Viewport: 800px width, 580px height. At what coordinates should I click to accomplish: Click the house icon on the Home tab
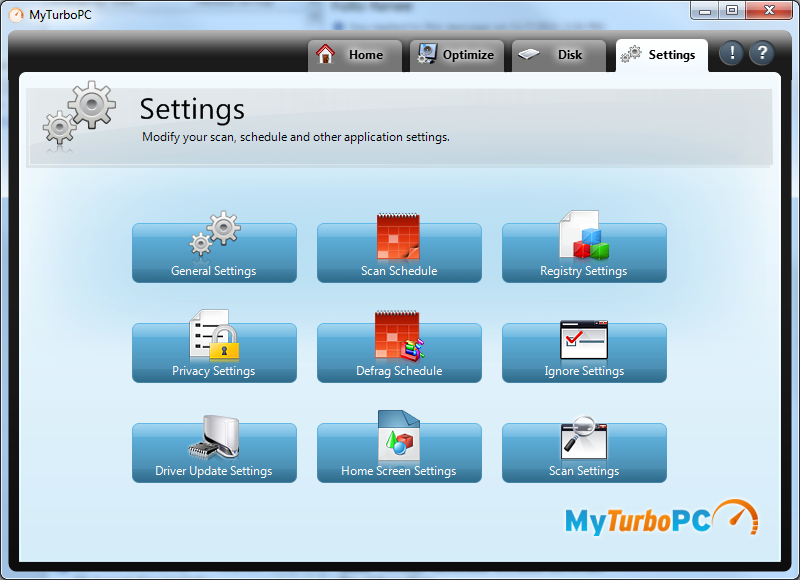326,54
